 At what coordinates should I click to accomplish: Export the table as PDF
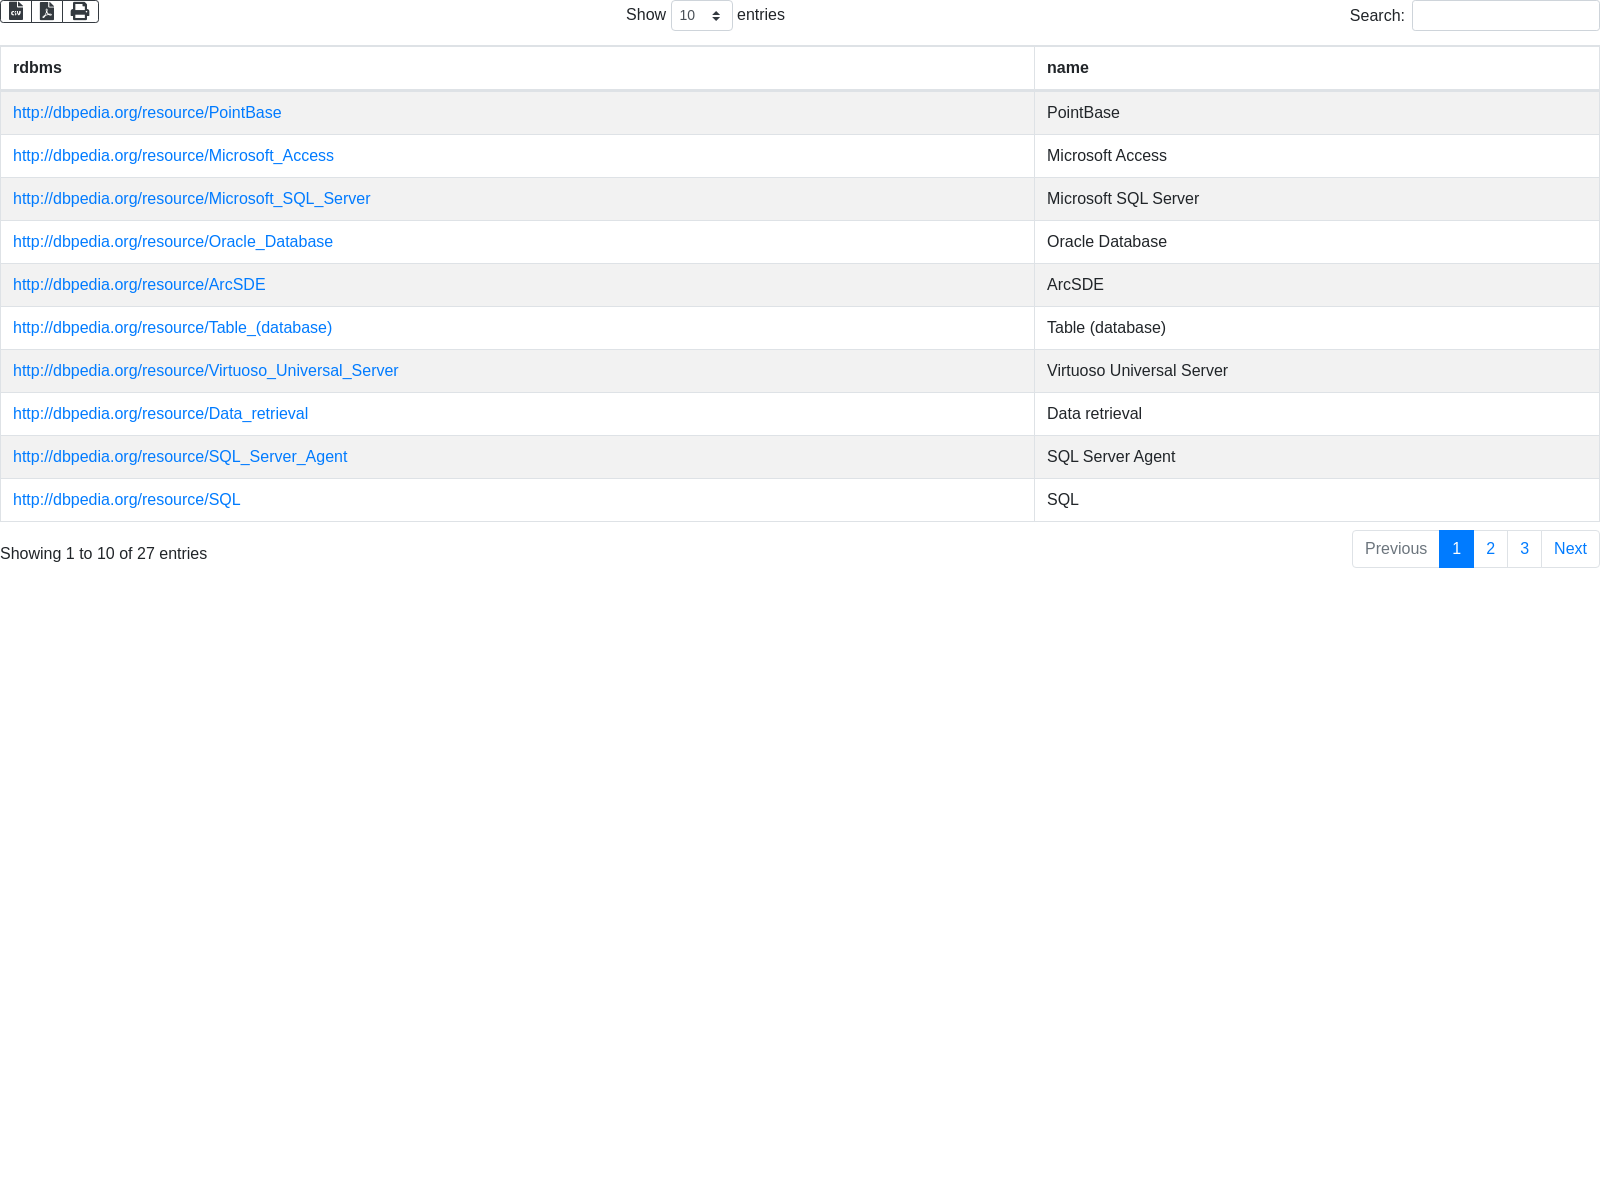47,11
